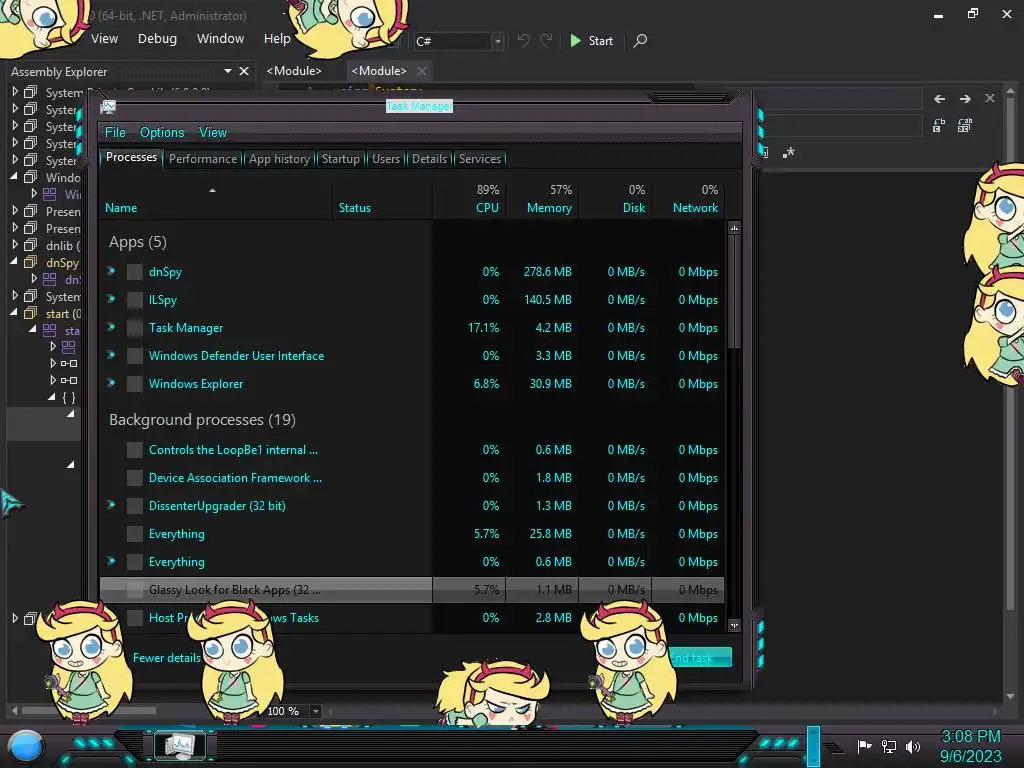1024x768 pixels.
Task: Open the dnSpy Help menu
Action: click(x=277, y=39)
